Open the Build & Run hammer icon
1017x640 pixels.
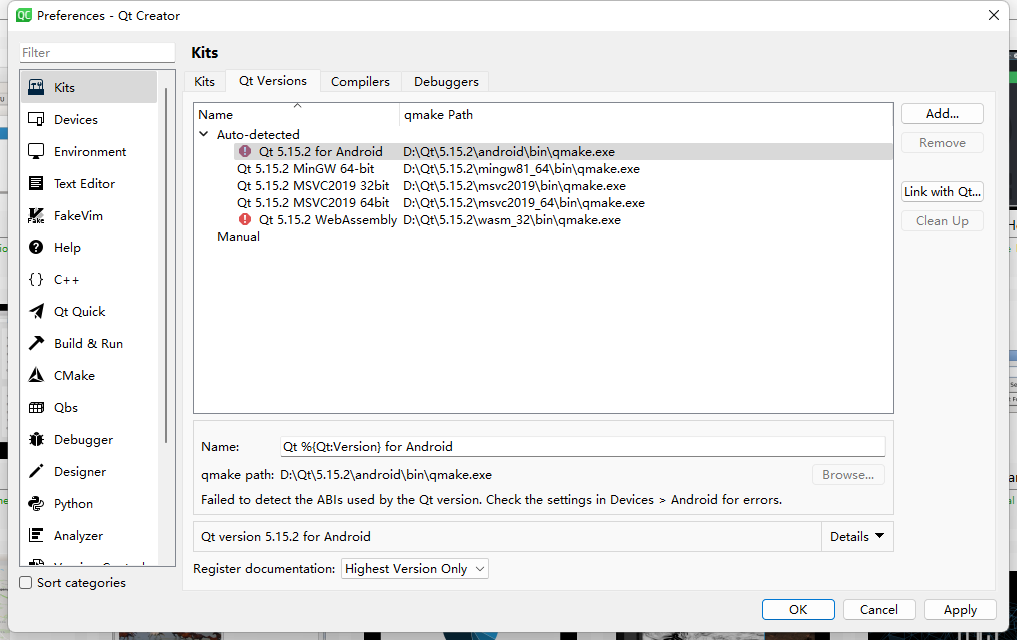pos(36,343)
